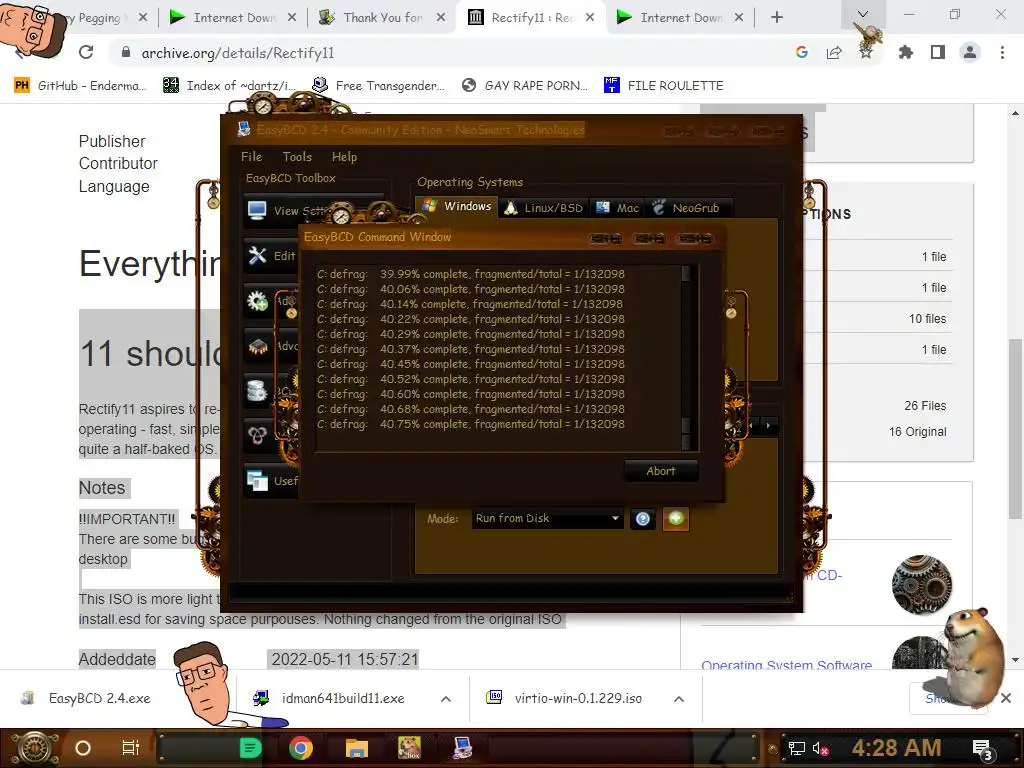Click BCD Backup database icon in toolbox
Screen dimensions: 1024x768
click(257, 391)
